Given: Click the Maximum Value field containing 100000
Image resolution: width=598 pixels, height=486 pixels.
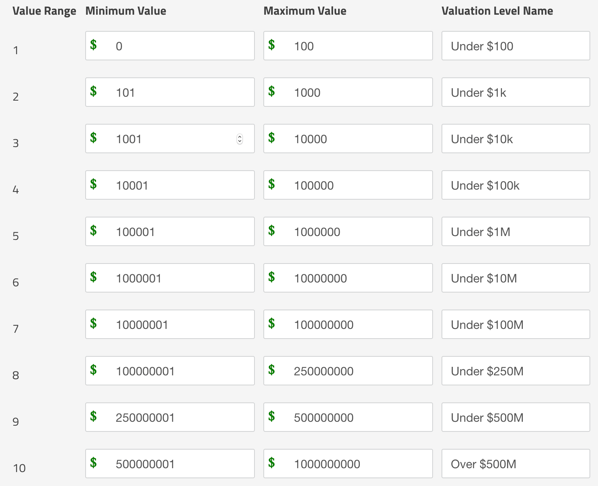Looking at the screenshot, I should click(348, 185).
